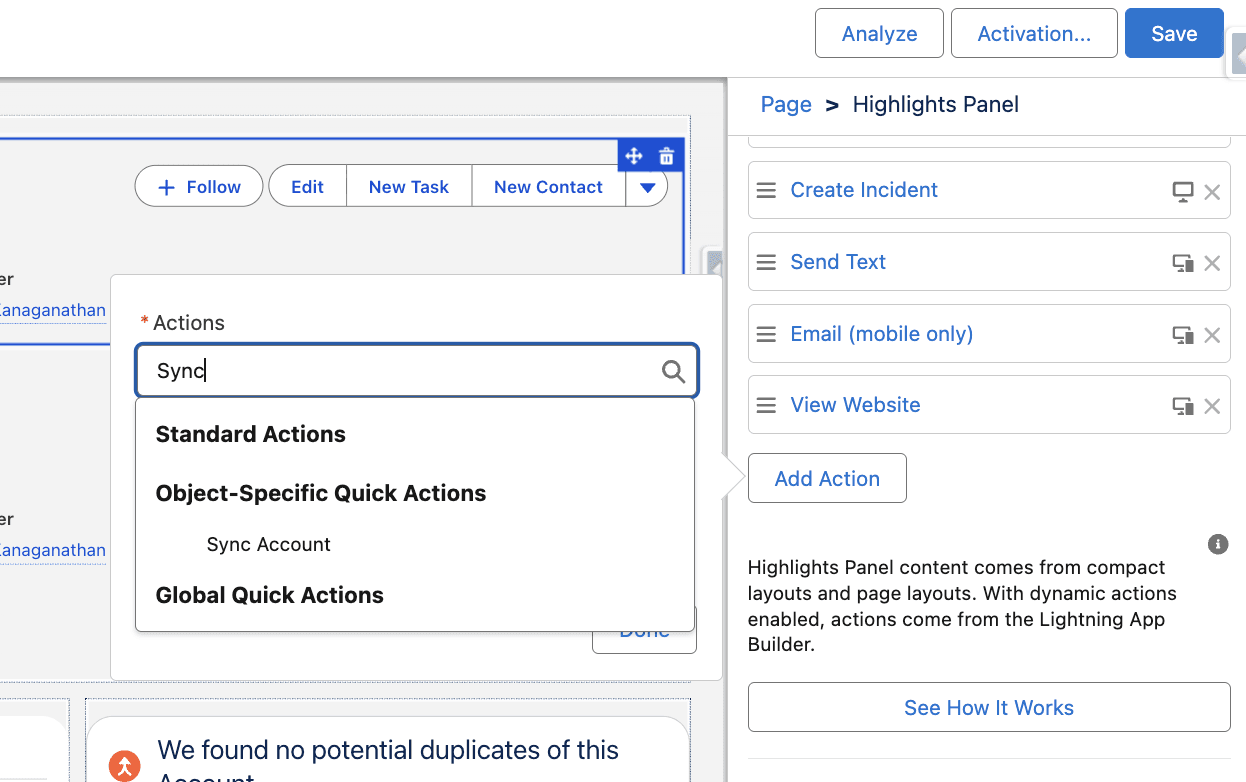
Task: Click Add Action to insert a new action
Action: pyautogui.click(x=827, y=478)
